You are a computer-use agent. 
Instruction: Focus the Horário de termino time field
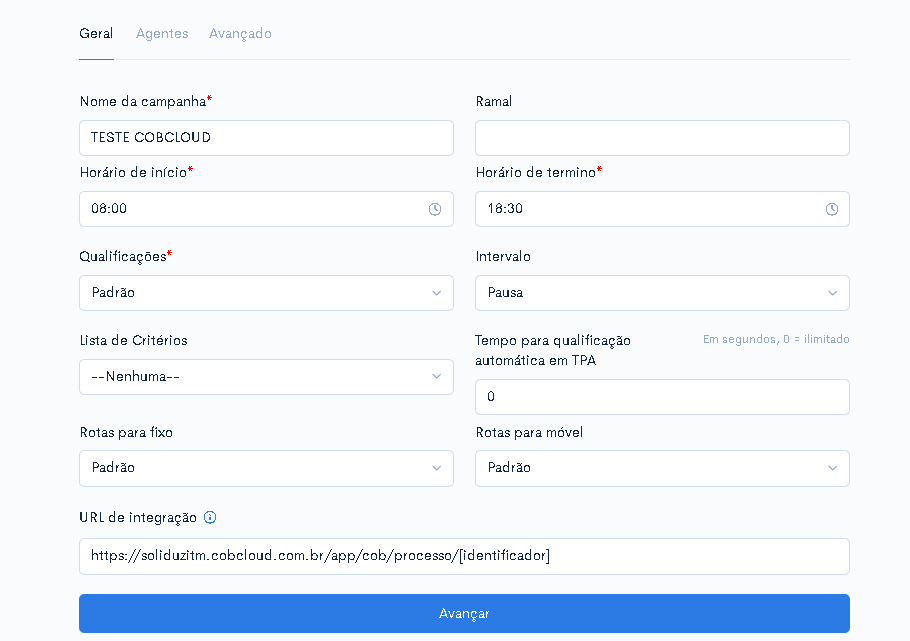pyautogui.click(x=662, y=209)
